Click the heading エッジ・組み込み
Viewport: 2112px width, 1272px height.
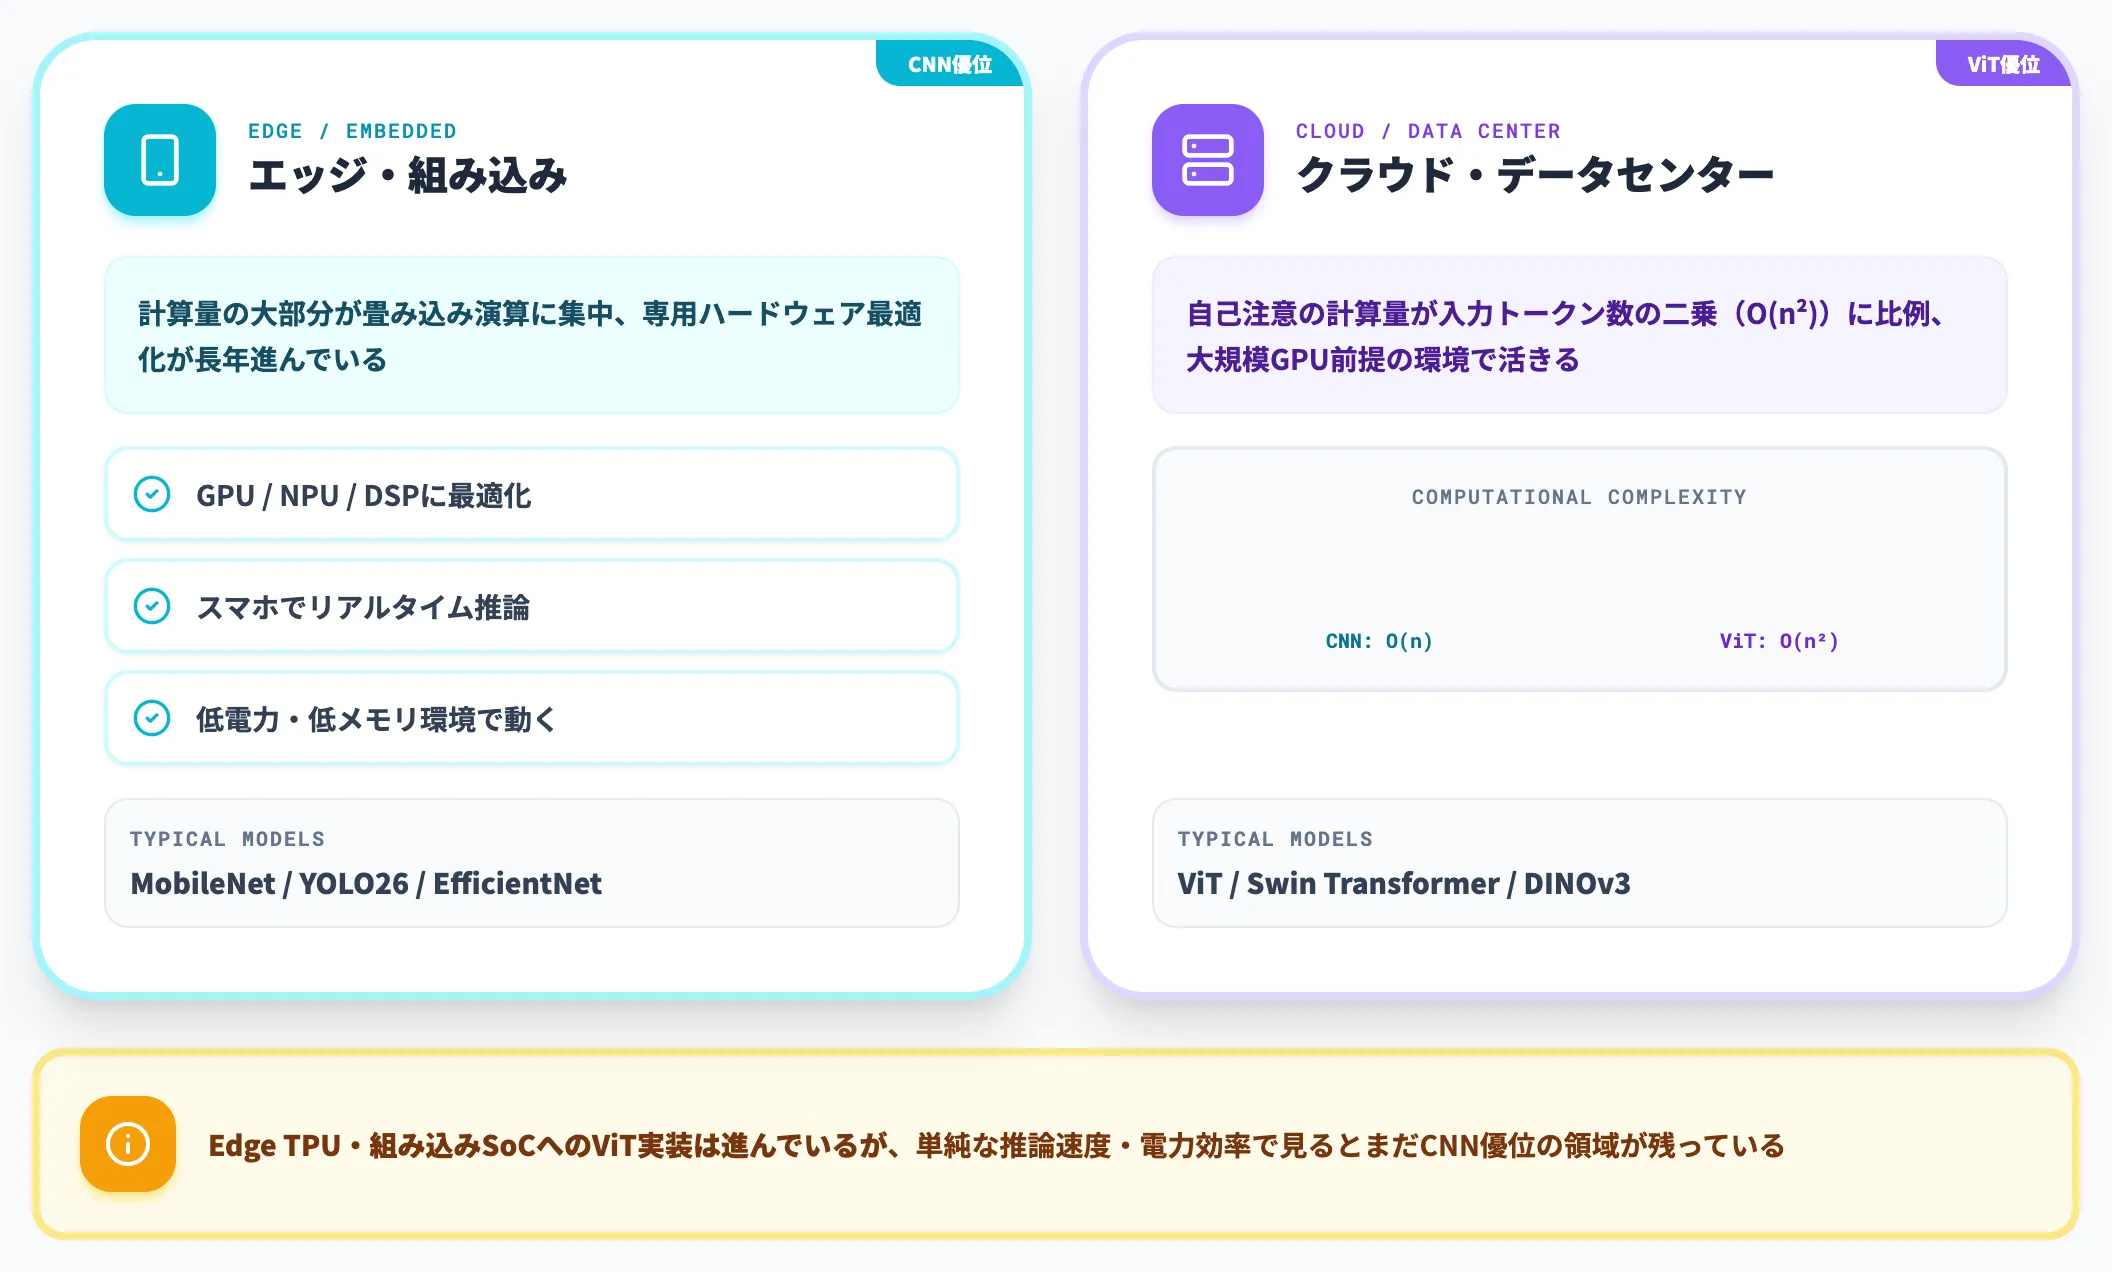[407, 176]
